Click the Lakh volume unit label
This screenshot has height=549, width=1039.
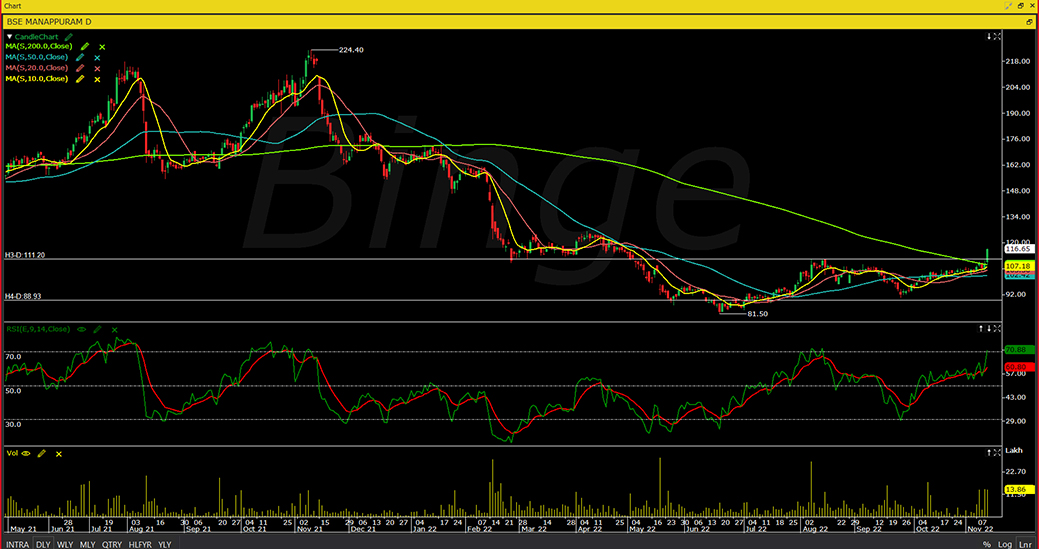point(1014,450)
